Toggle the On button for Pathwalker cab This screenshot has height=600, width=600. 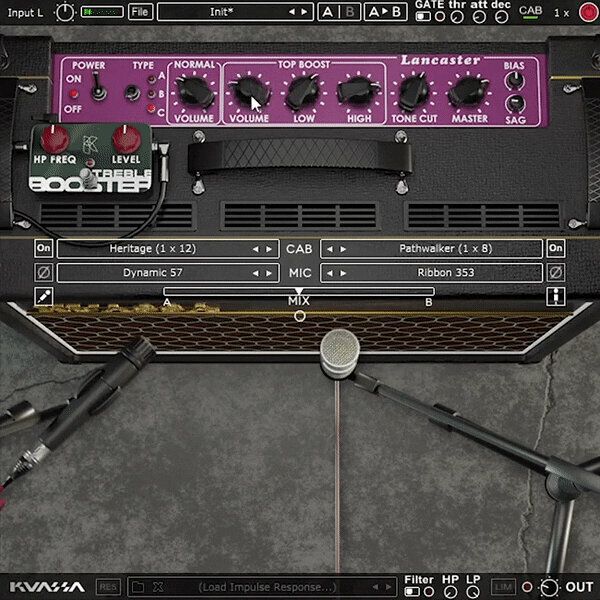[x=555, y=248]
